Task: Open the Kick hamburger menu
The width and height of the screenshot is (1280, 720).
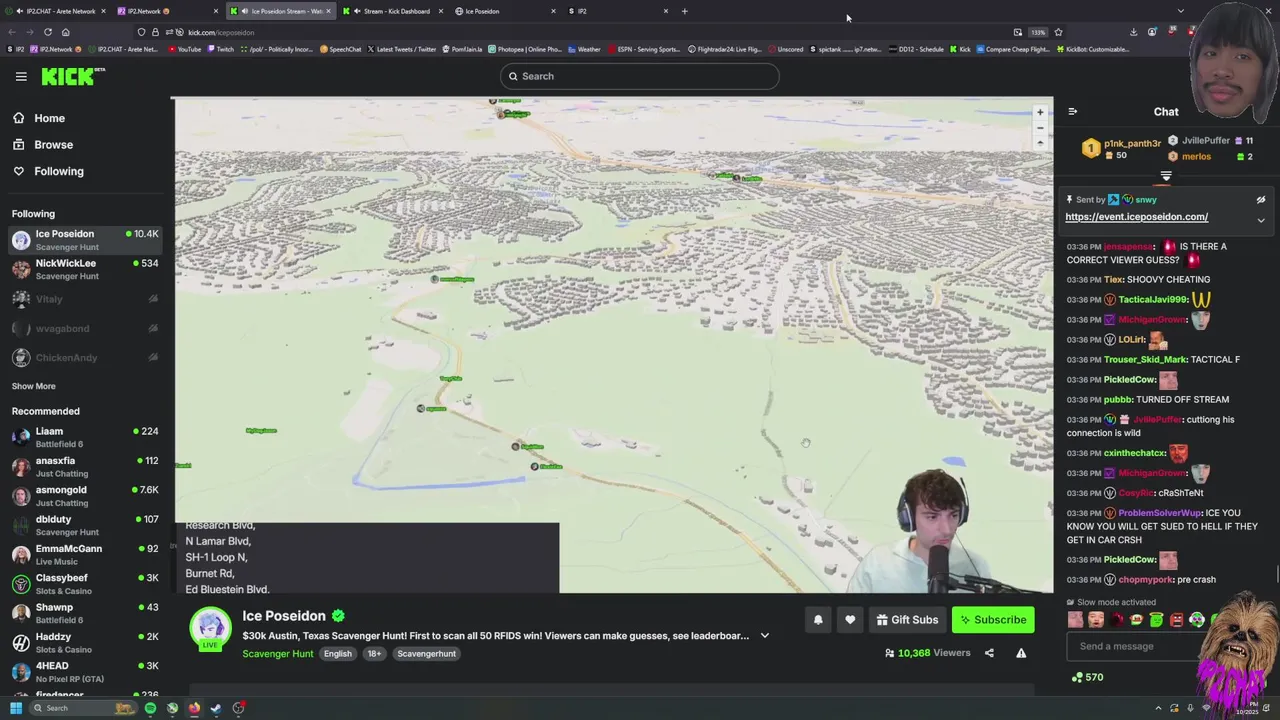Action: 21,76
